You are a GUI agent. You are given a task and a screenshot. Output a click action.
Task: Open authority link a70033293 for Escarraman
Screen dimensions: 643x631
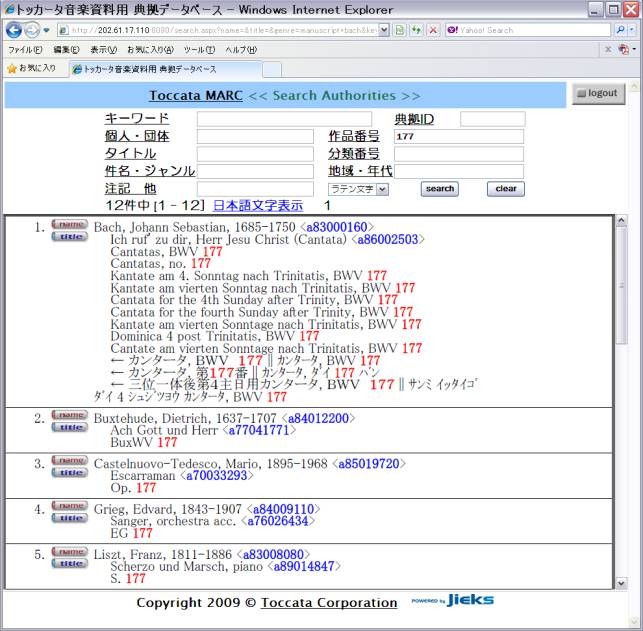pos(217,476)
